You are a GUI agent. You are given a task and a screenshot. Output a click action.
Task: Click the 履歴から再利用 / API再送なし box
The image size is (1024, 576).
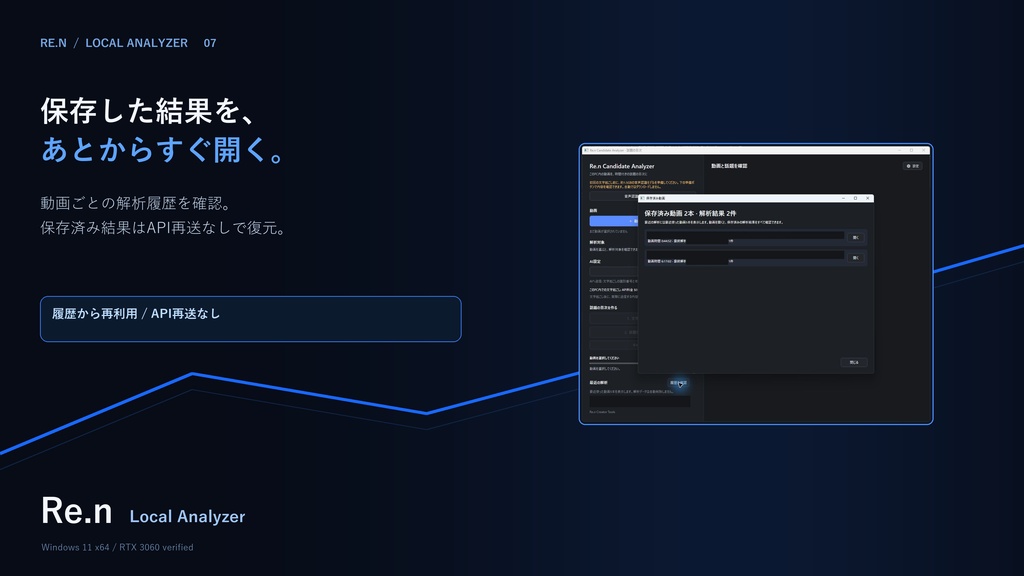point(251,319)
